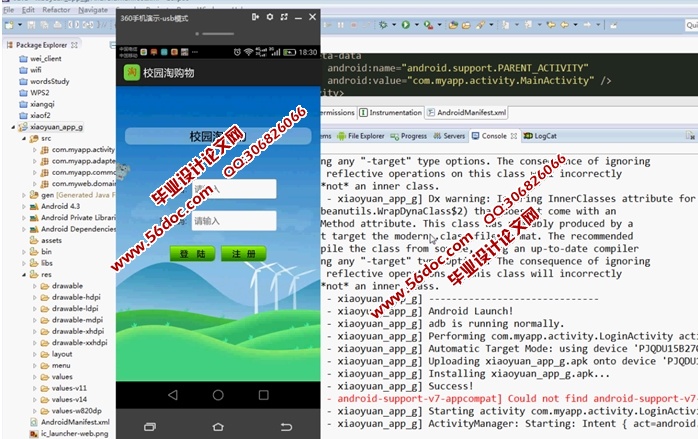Open the Navigate menu
Screen dimensions: 698x439
pyautogui.click(x=93, y=9)
